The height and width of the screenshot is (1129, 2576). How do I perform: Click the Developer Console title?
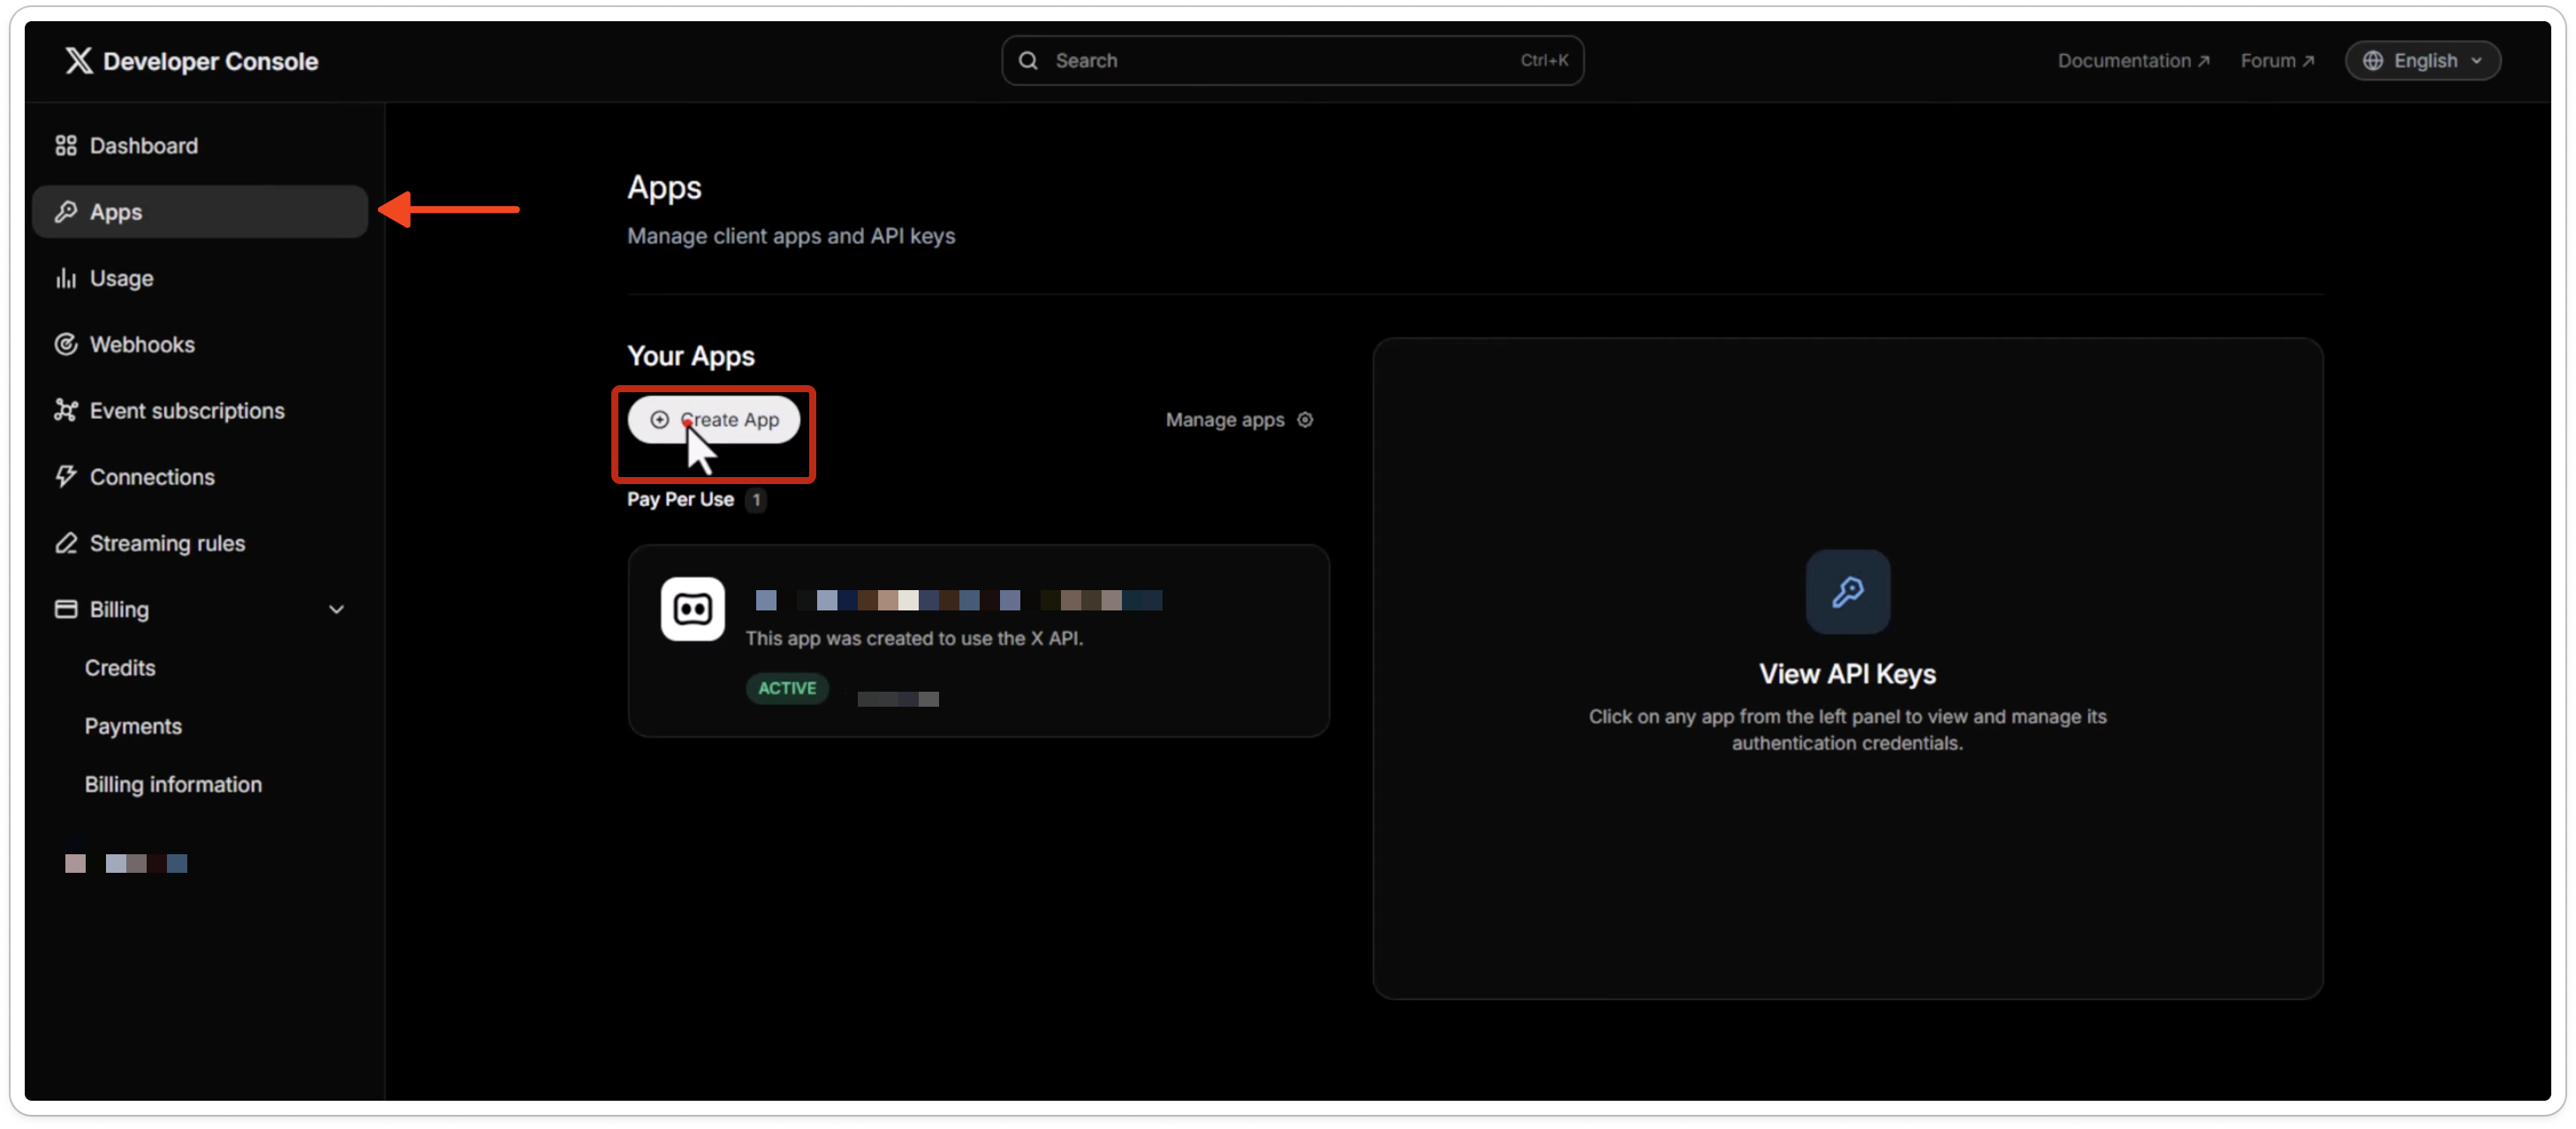[211, 61]
